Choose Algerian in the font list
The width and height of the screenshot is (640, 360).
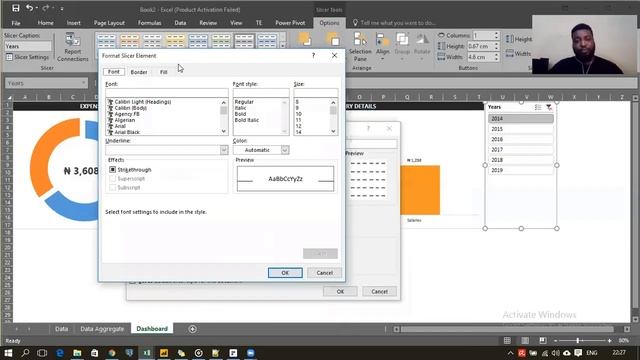pyautogui.click(x=125, y=120)
